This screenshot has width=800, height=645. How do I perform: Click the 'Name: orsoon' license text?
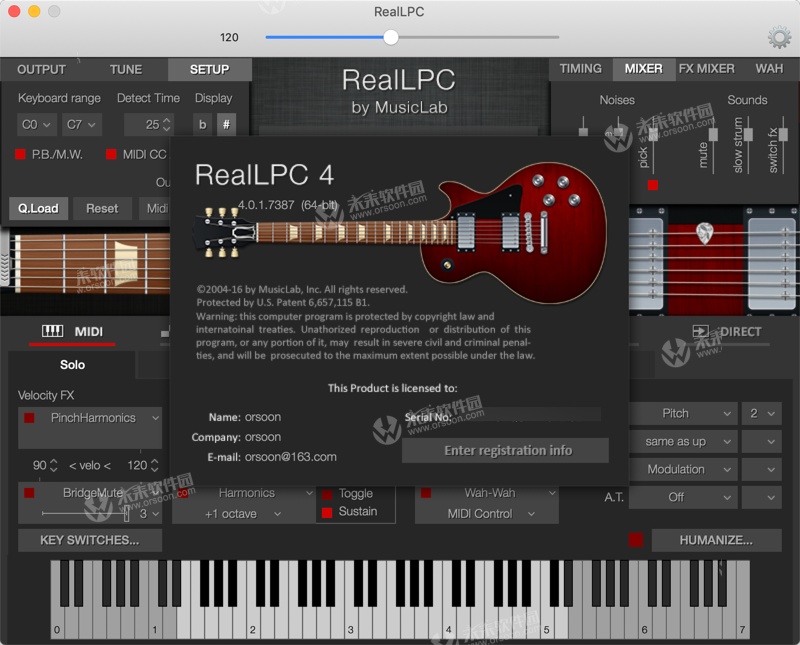(x=244, y=417)
